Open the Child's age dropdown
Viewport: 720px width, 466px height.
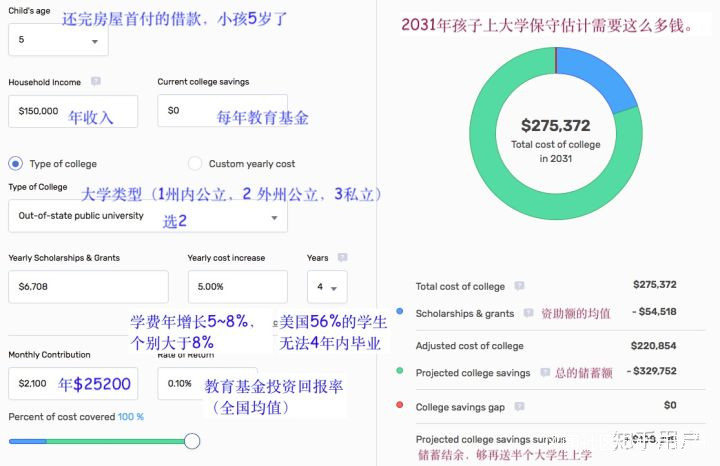[58, 40]
